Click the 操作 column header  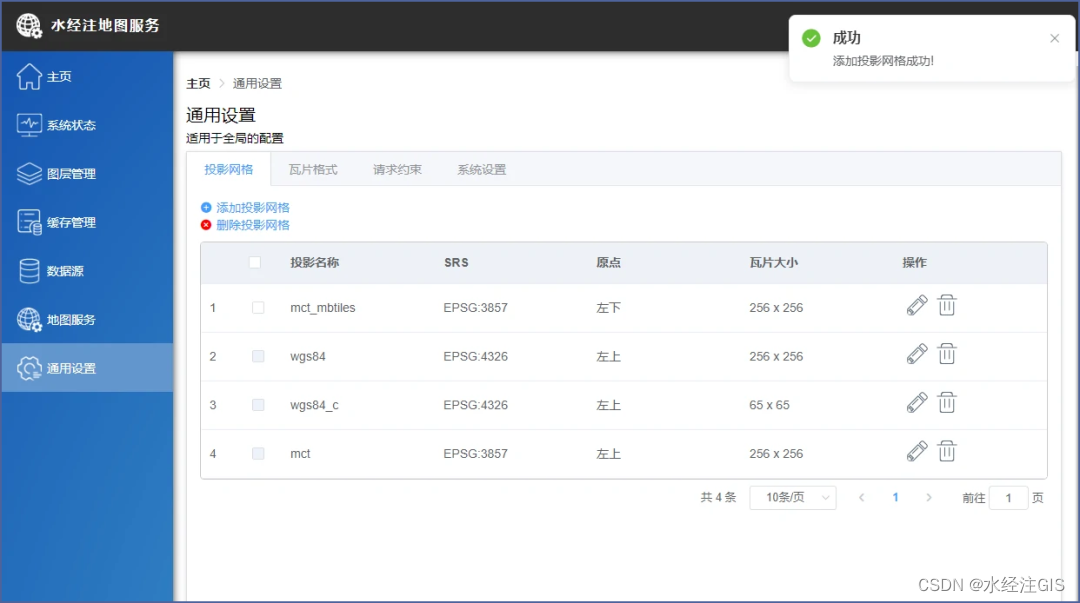click(x=915, y=263)
